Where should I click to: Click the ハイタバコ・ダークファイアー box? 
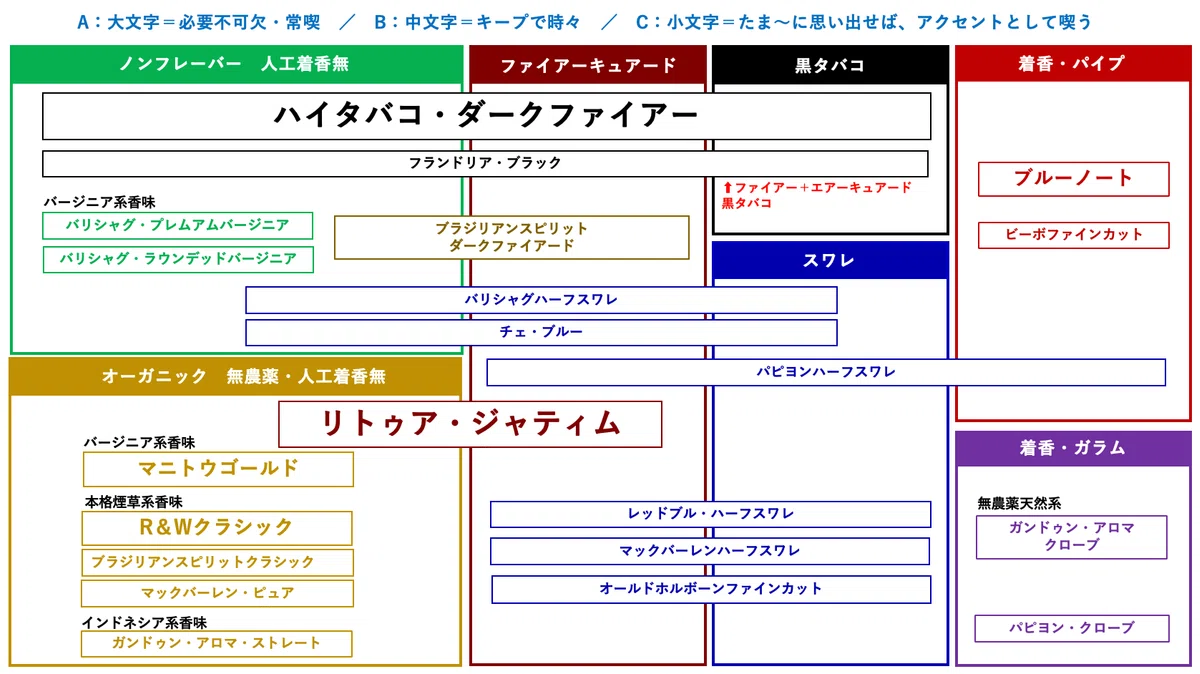point(486,116)
